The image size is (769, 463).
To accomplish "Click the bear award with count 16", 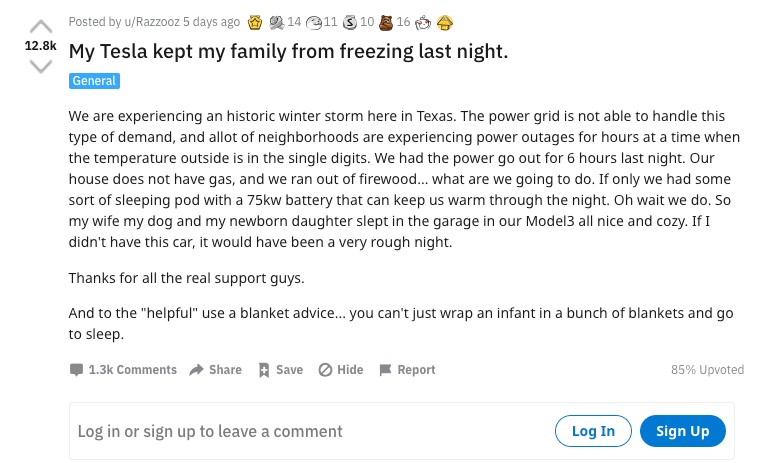I will (x=387, y=21).
